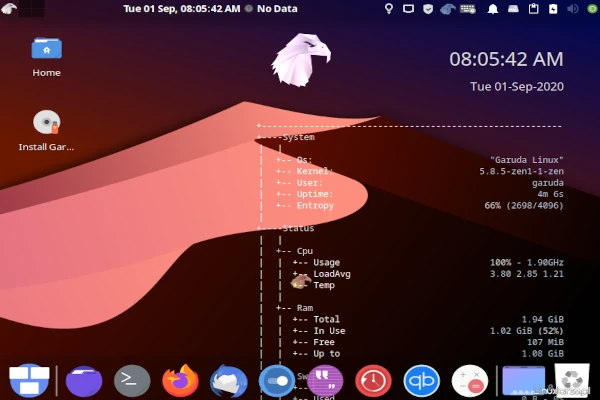The image size is (600, 400).
Task: Open the Garuda eagle application launcher
Action: [9, 8]
